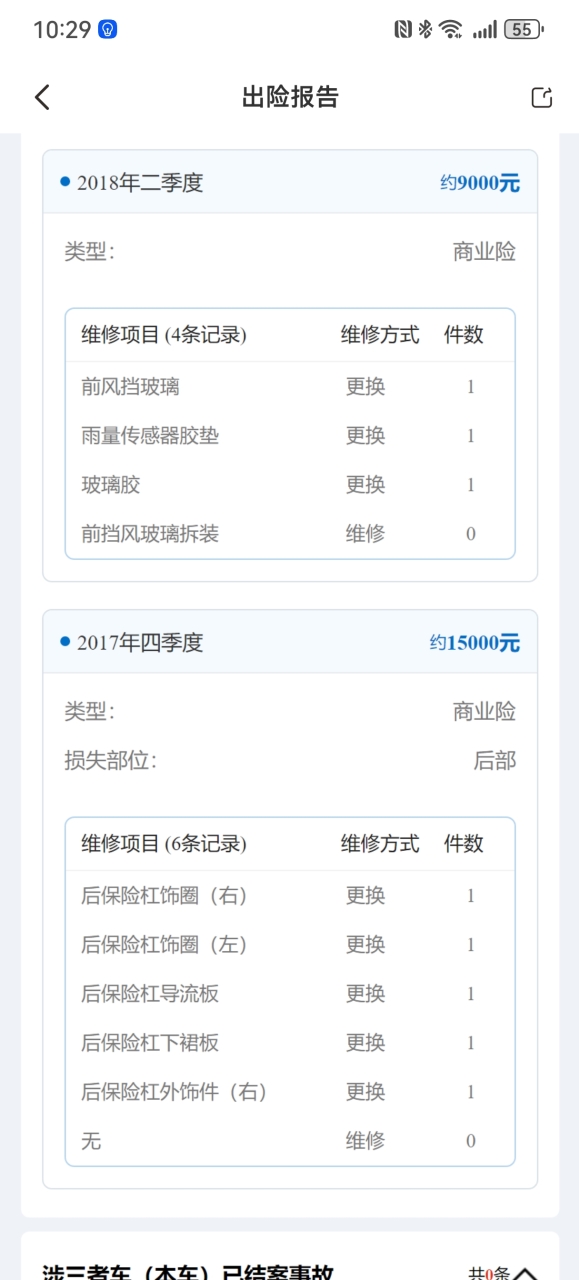Tap the blue lightbulb notification icon
Screen dimensions: 579x1280
[x=107, y=30]
